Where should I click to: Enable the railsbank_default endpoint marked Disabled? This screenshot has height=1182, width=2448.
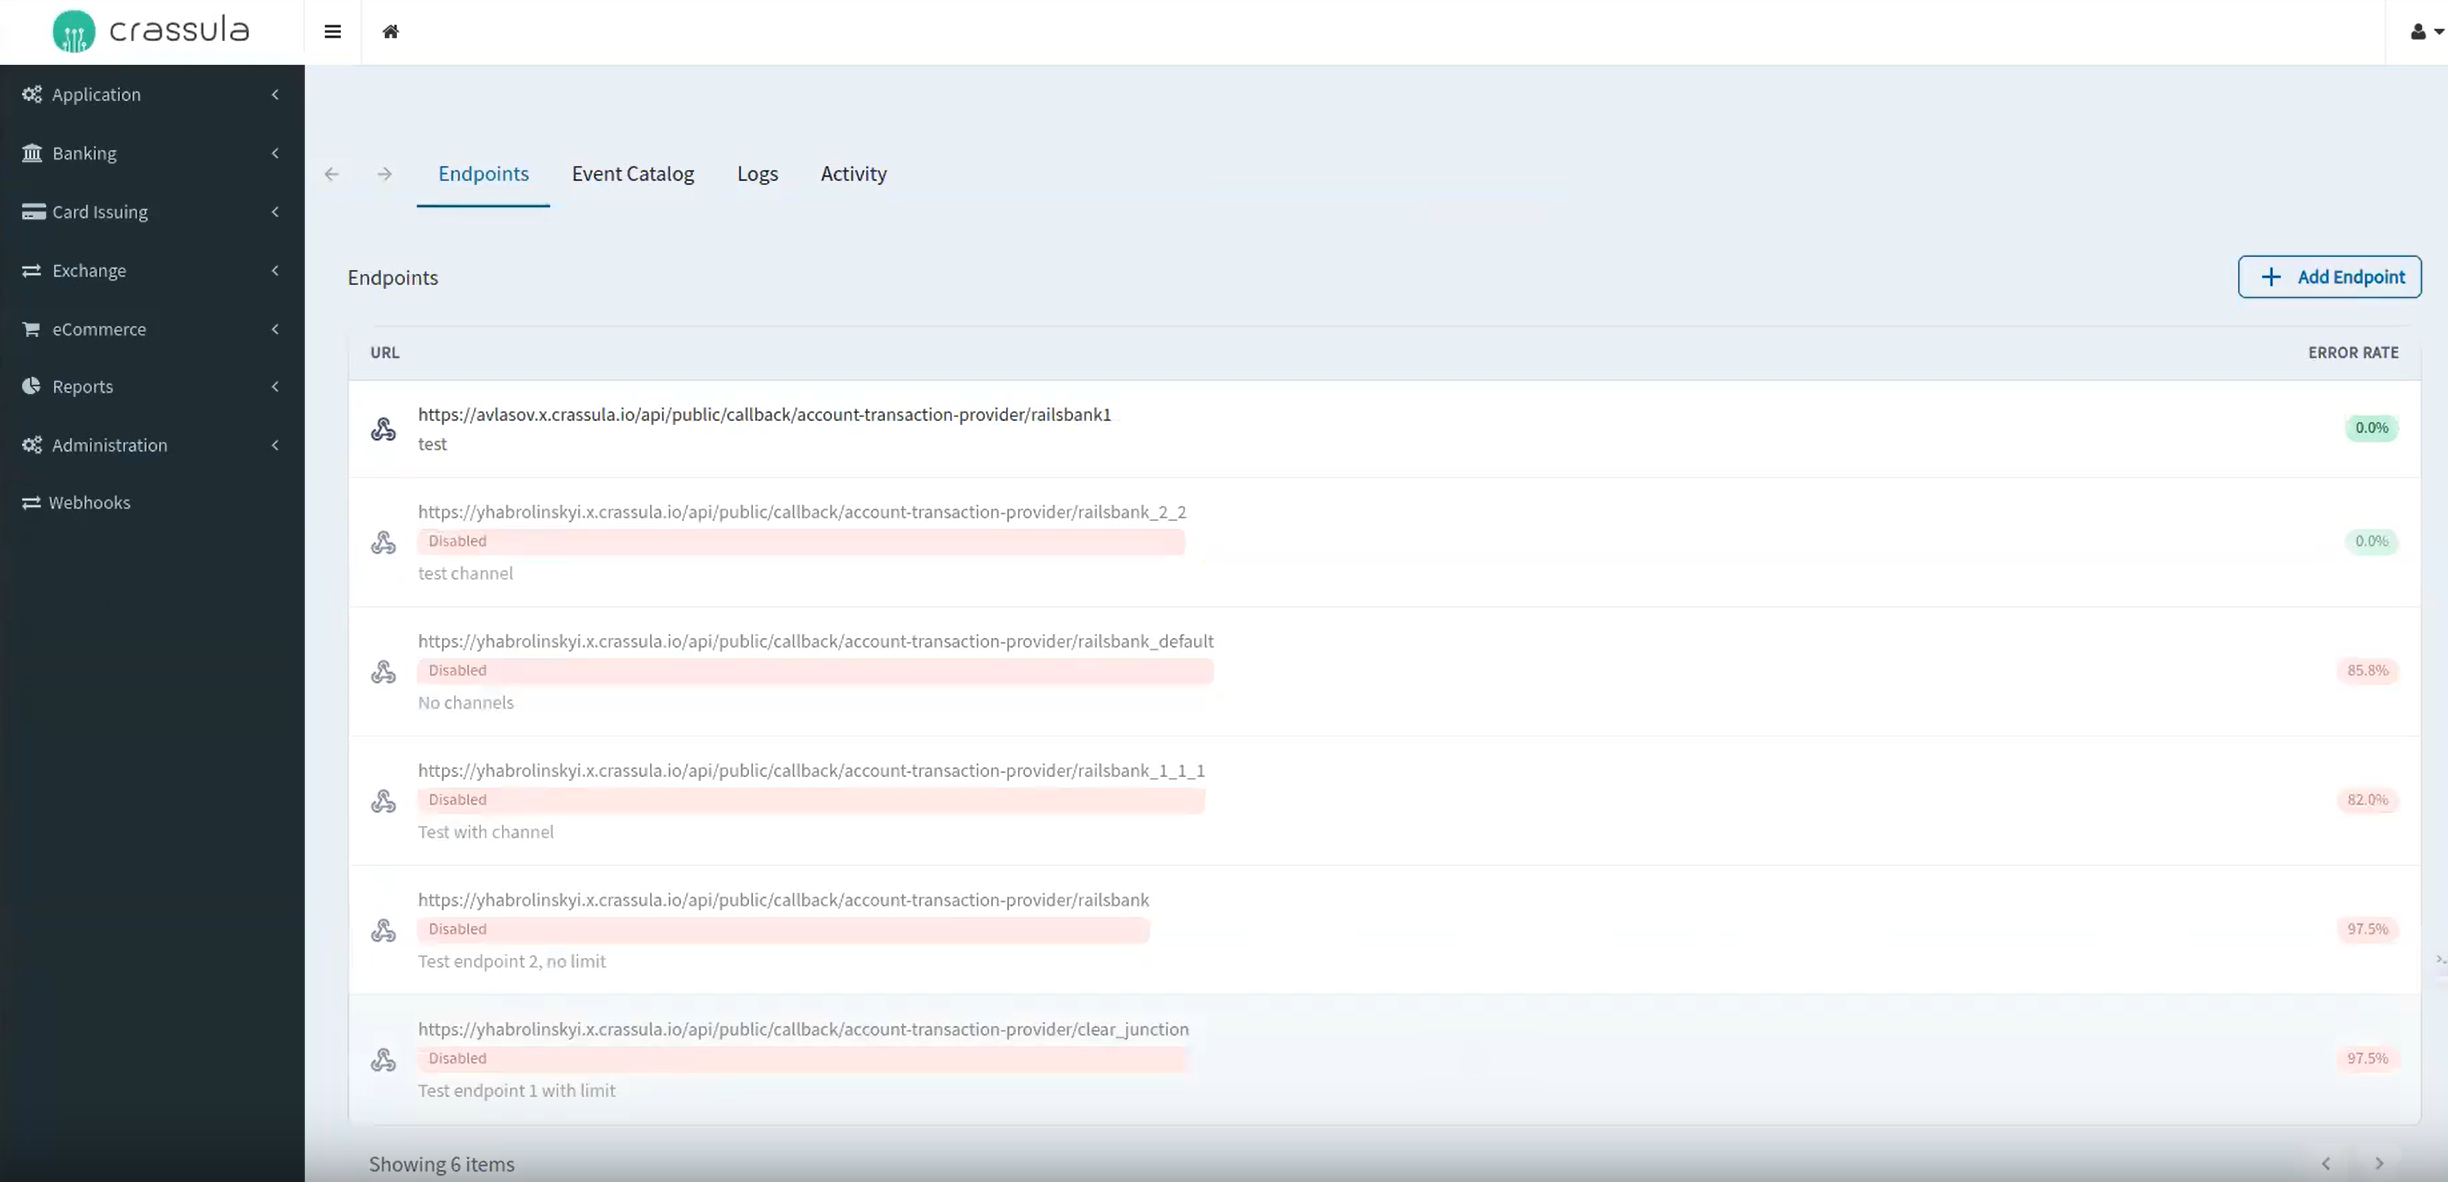click(x=456, y=670)
